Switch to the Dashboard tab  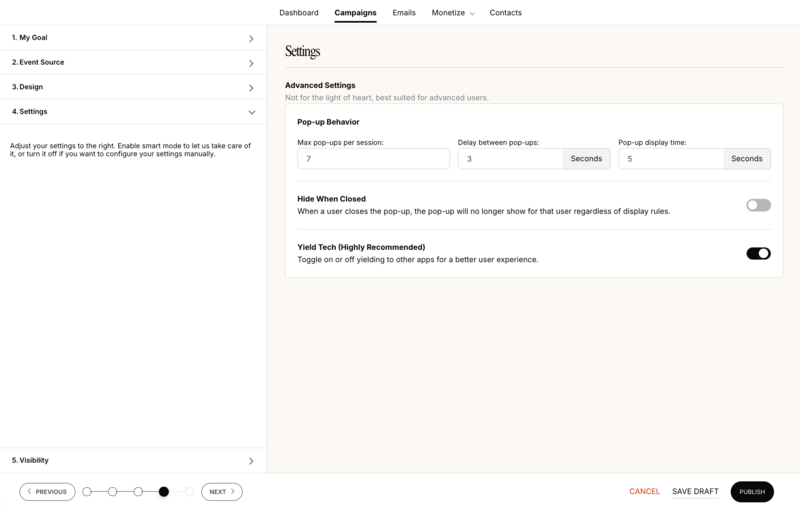298,13
